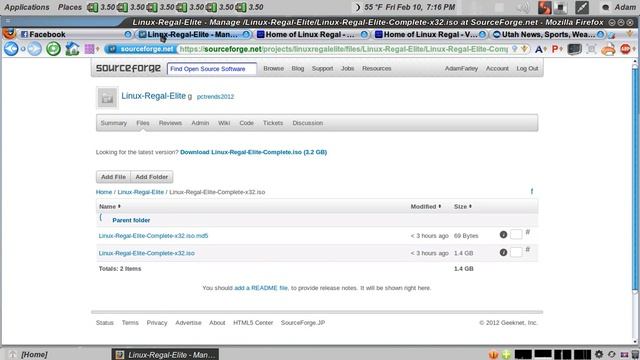640x360 pixels.
Task: Reload the page with green refresh icon
Action: pyautogui.click(x=53, y=49)
